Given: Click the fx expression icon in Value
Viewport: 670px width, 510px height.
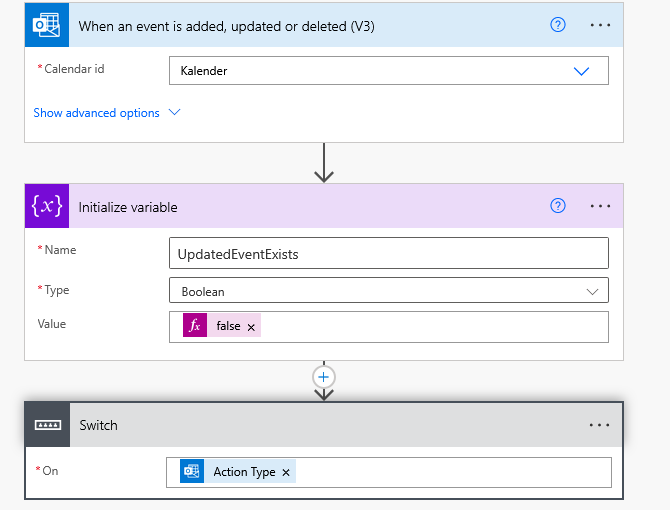Looking at the screenshot, I should point(195,325).
